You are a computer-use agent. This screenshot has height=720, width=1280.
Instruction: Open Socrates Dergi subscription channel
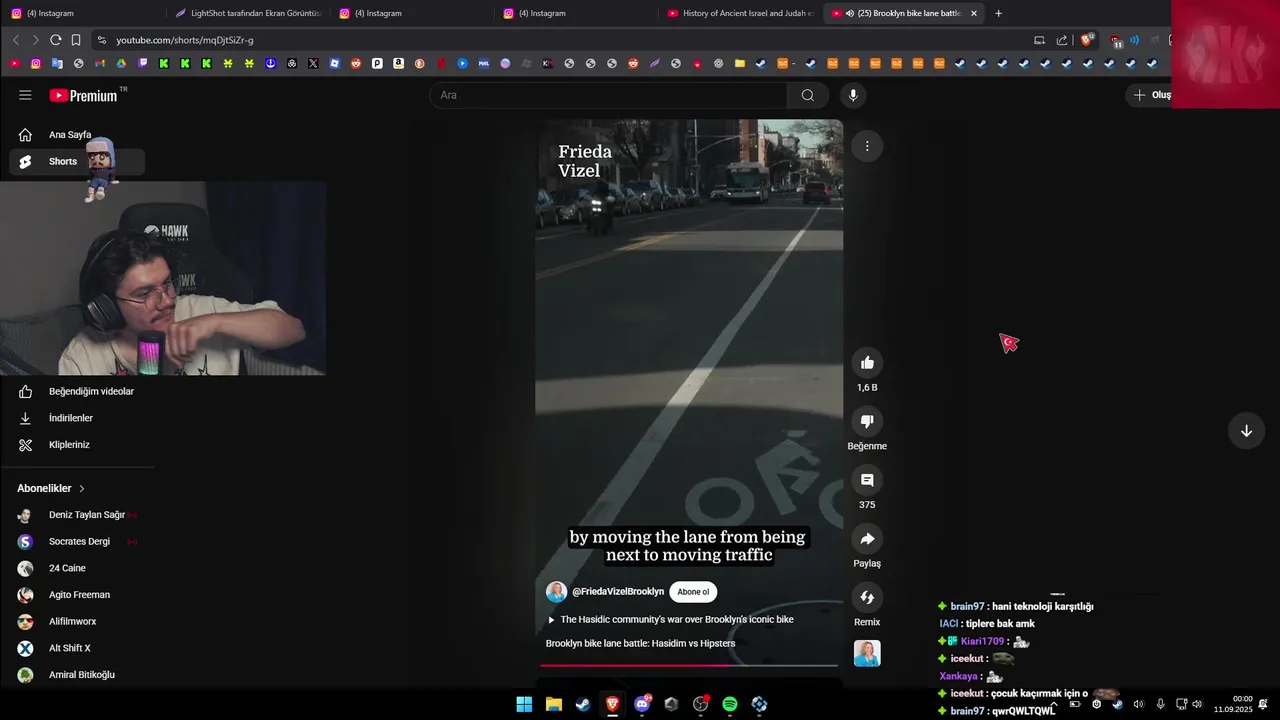[x=76, y=542]
